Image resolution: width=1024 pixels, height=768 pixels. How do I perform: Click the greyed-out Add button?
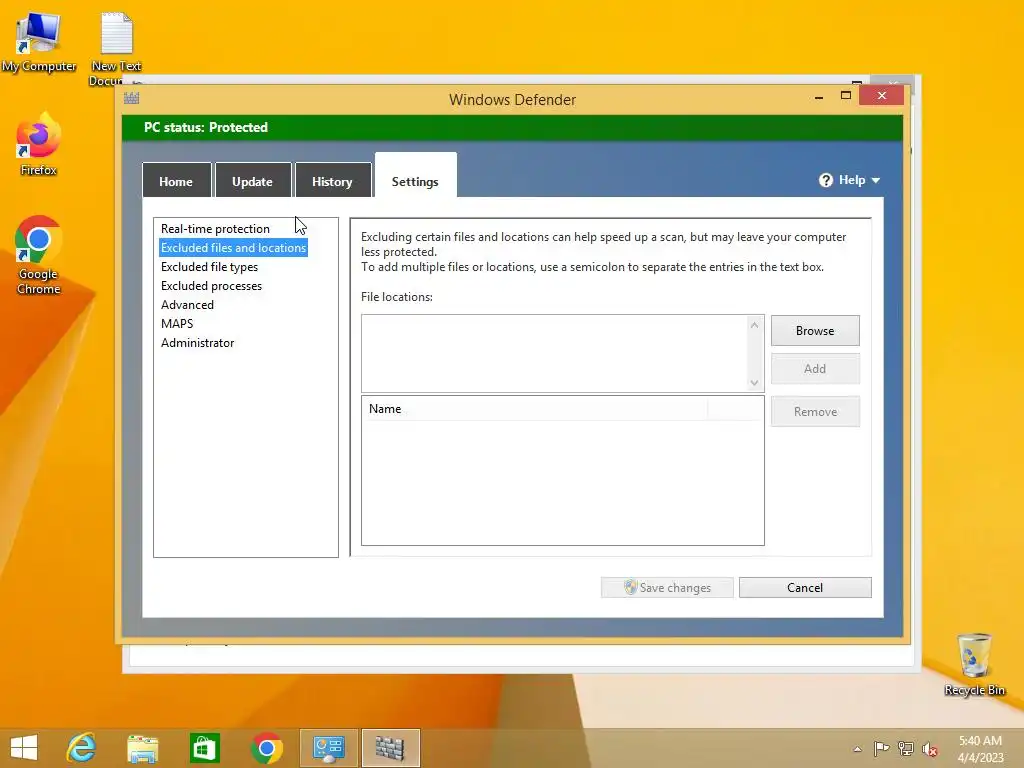[815, 368]
